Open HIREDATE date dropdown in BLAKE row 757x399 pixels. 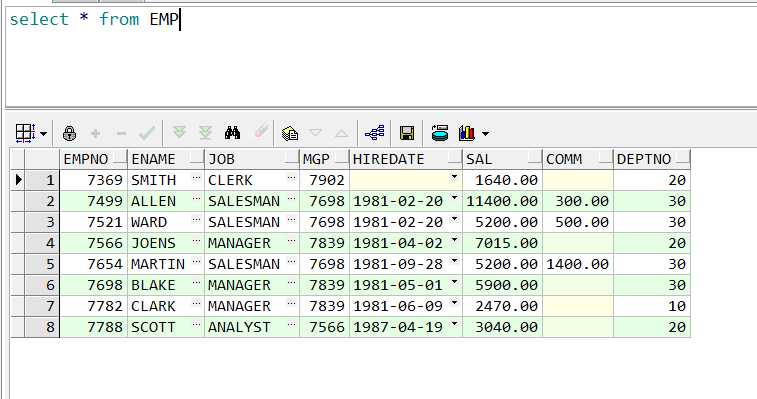pos(454,282)
